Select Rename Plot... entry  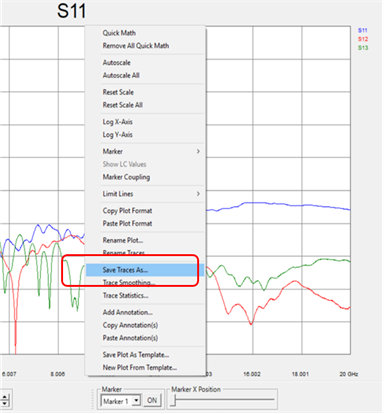pos(145,240)
